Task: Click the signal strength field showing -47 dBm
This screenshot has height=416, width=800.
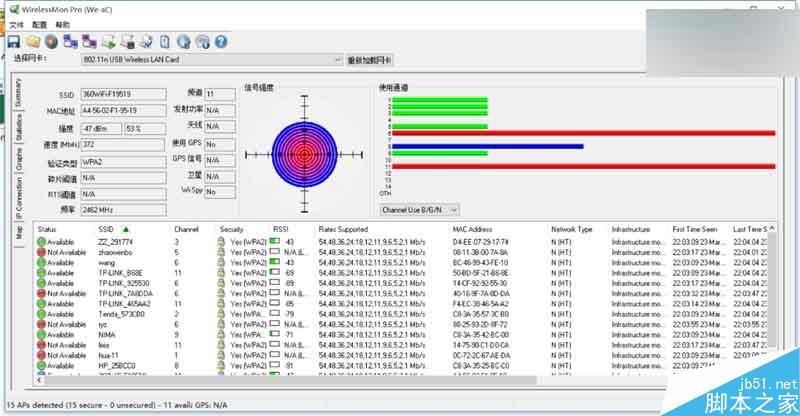Action: pos(102,129)
